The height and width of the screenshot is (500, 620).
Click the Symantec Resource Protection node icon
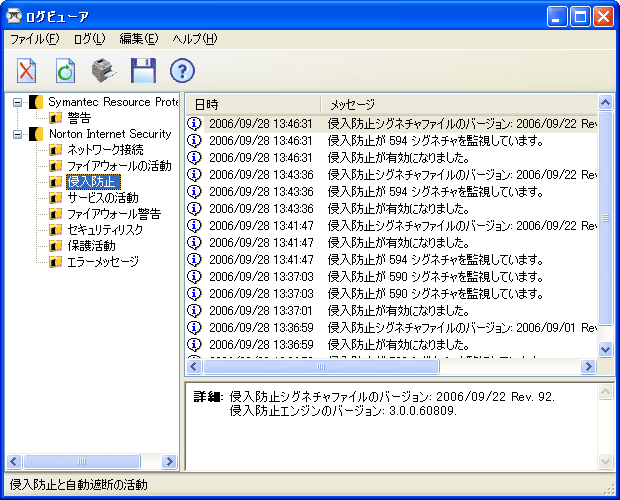click(x=36, y=102)
